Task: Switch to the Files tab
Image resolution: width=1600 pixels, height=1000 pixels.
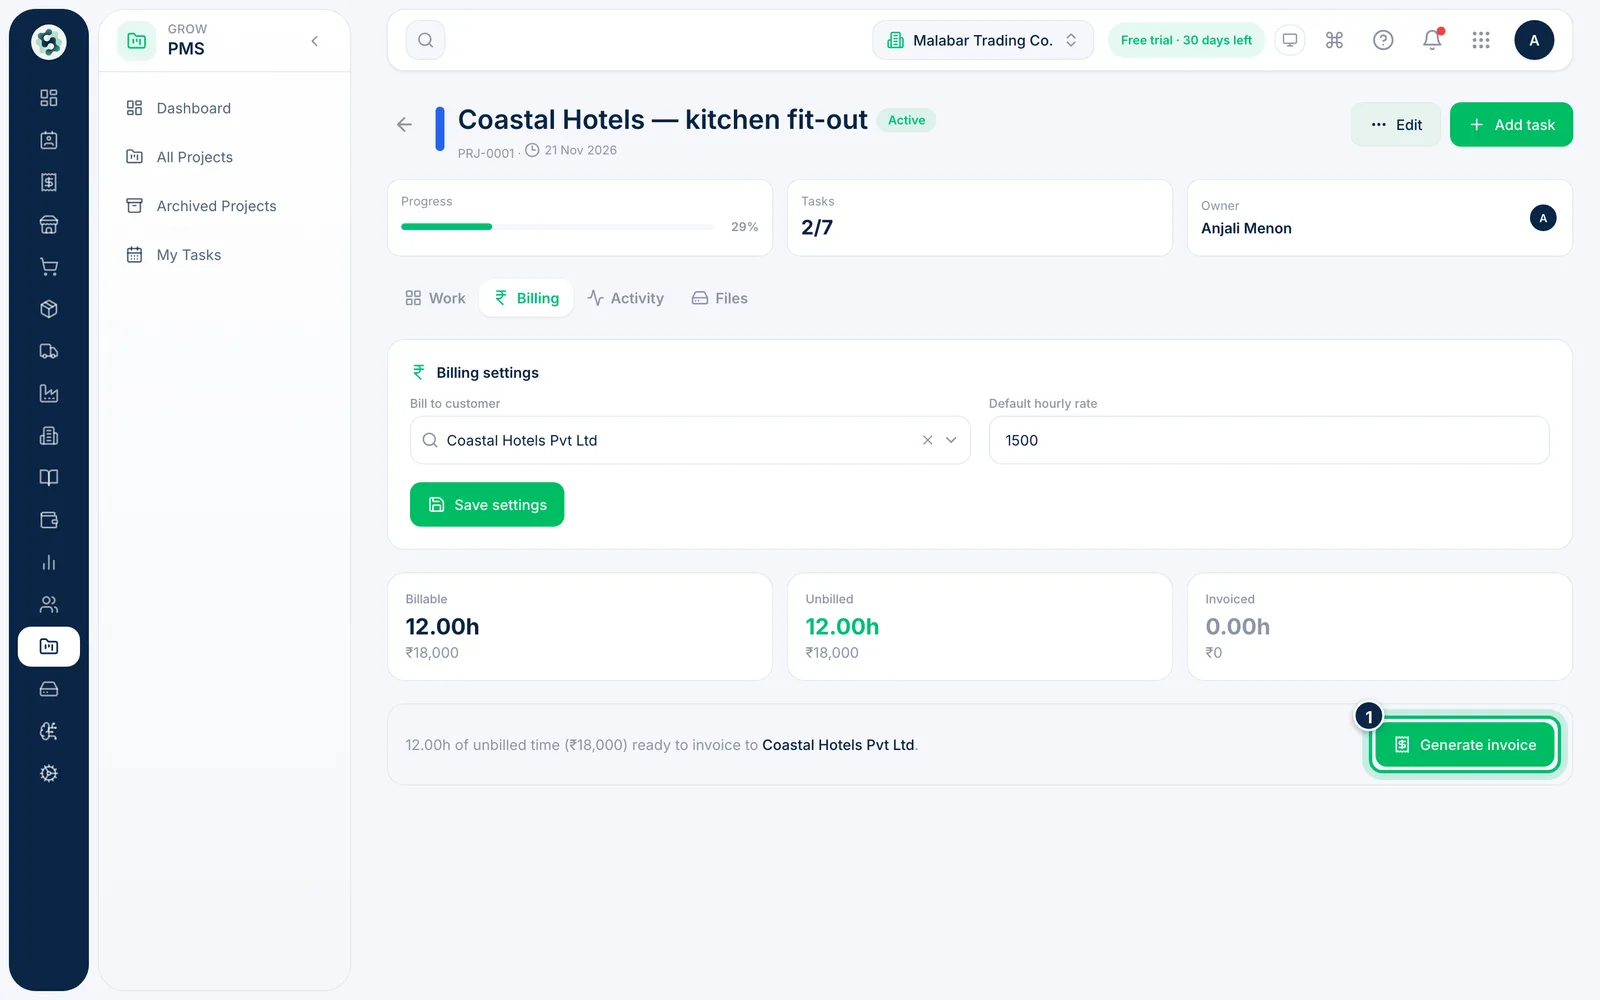Action: pyautogui.click(x=719, y=298)
